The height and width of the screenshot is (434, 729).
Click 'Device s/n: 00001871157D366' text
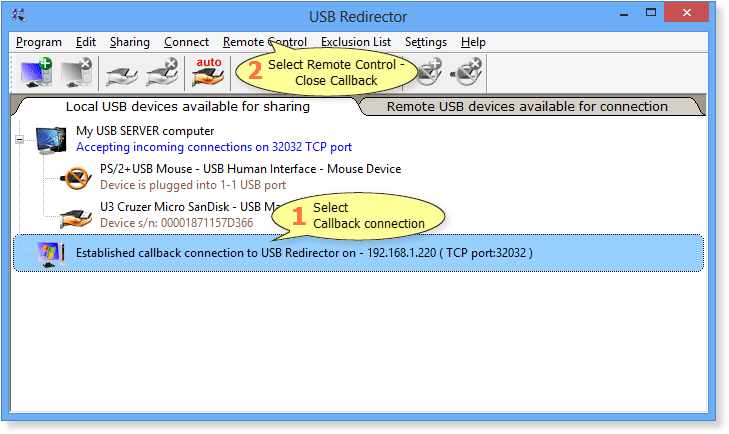pyautogui.click(x=176, y=223)
